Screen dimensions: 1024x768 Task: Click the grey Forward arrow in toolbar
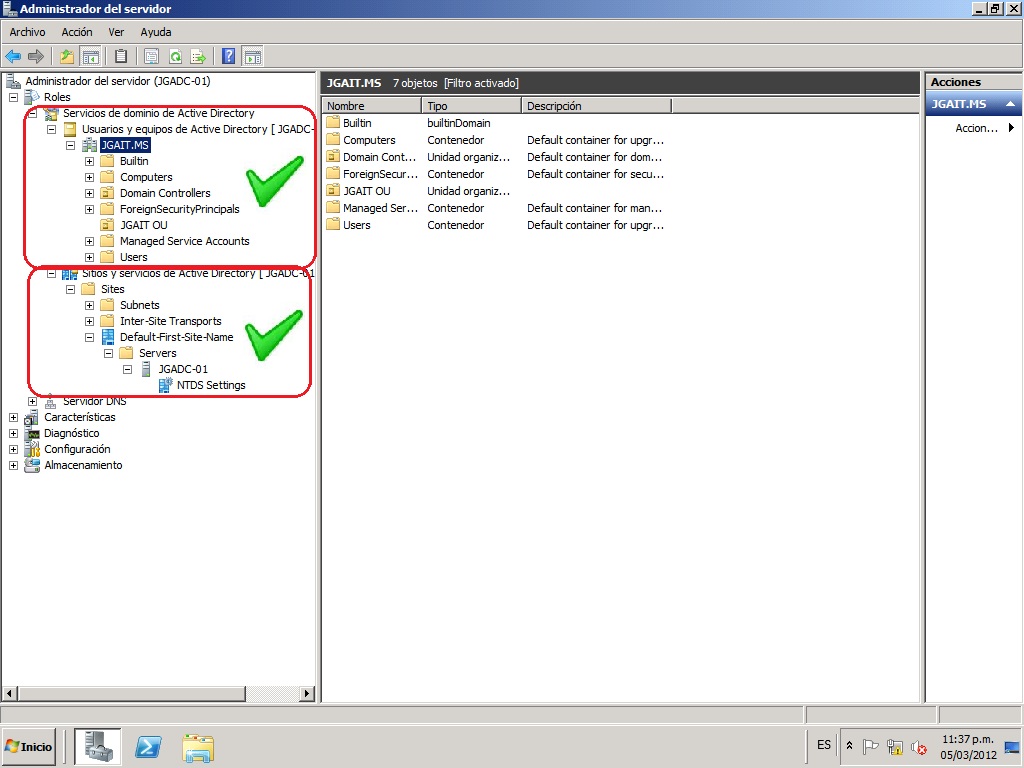pyautogui.click(x=37, y=57)
